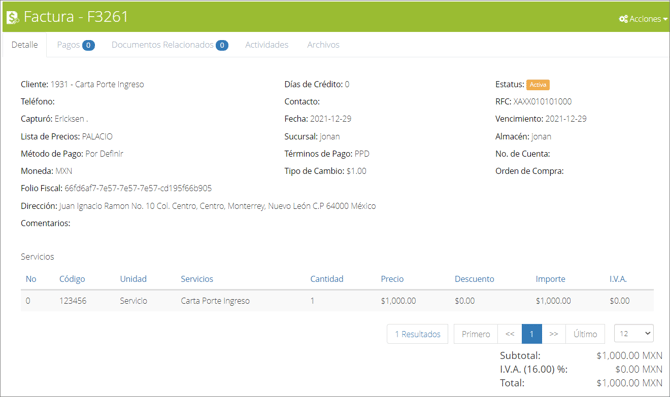
Task: Switch to the Pagos tab
Action: [76, 45]
